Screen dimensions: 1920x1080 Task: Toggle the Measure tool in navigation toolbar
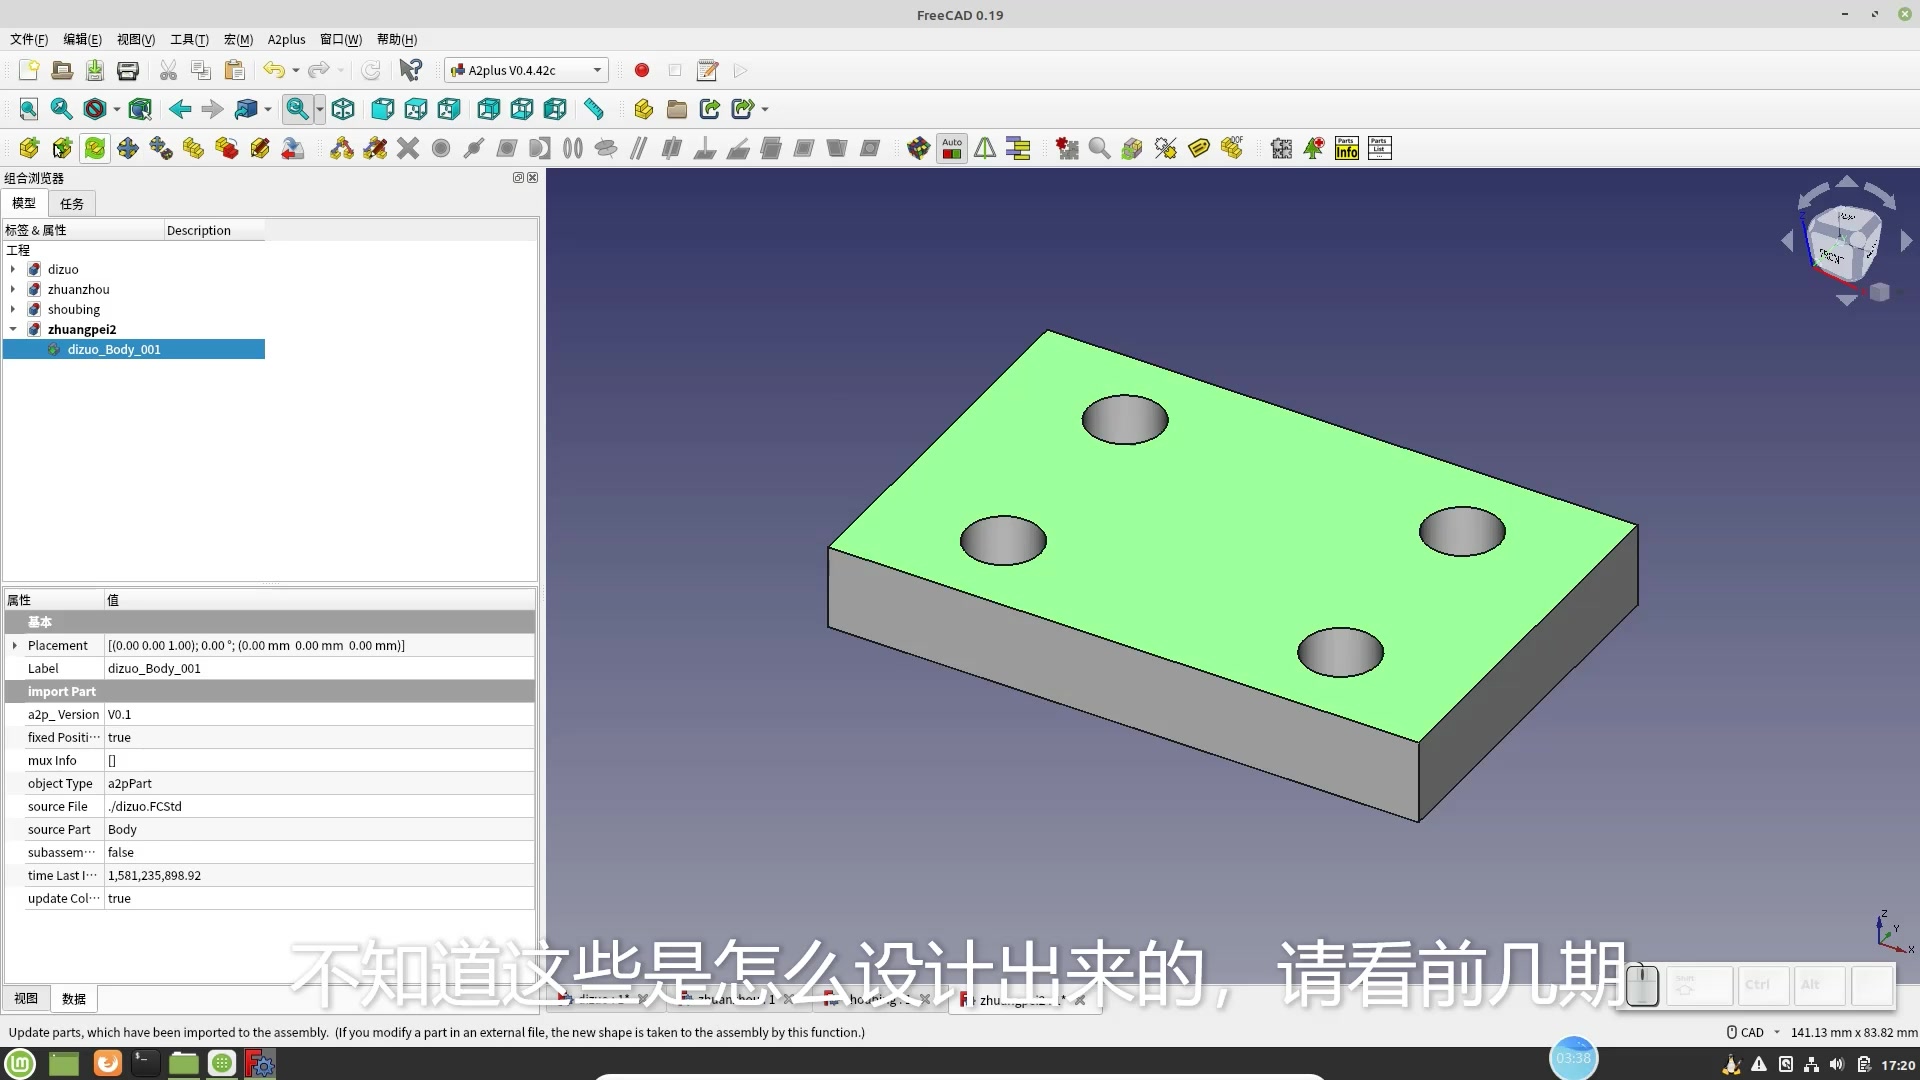[594, 109]
